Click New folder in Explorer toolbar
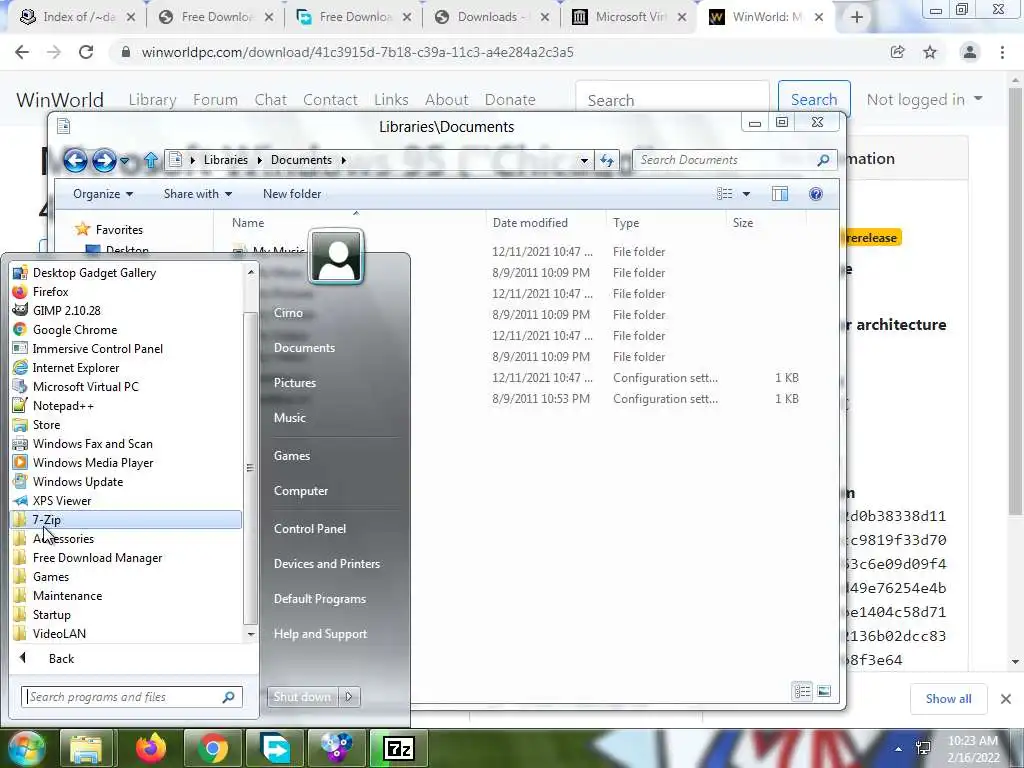Screen dimensions: 1024x768 point(292,194)
